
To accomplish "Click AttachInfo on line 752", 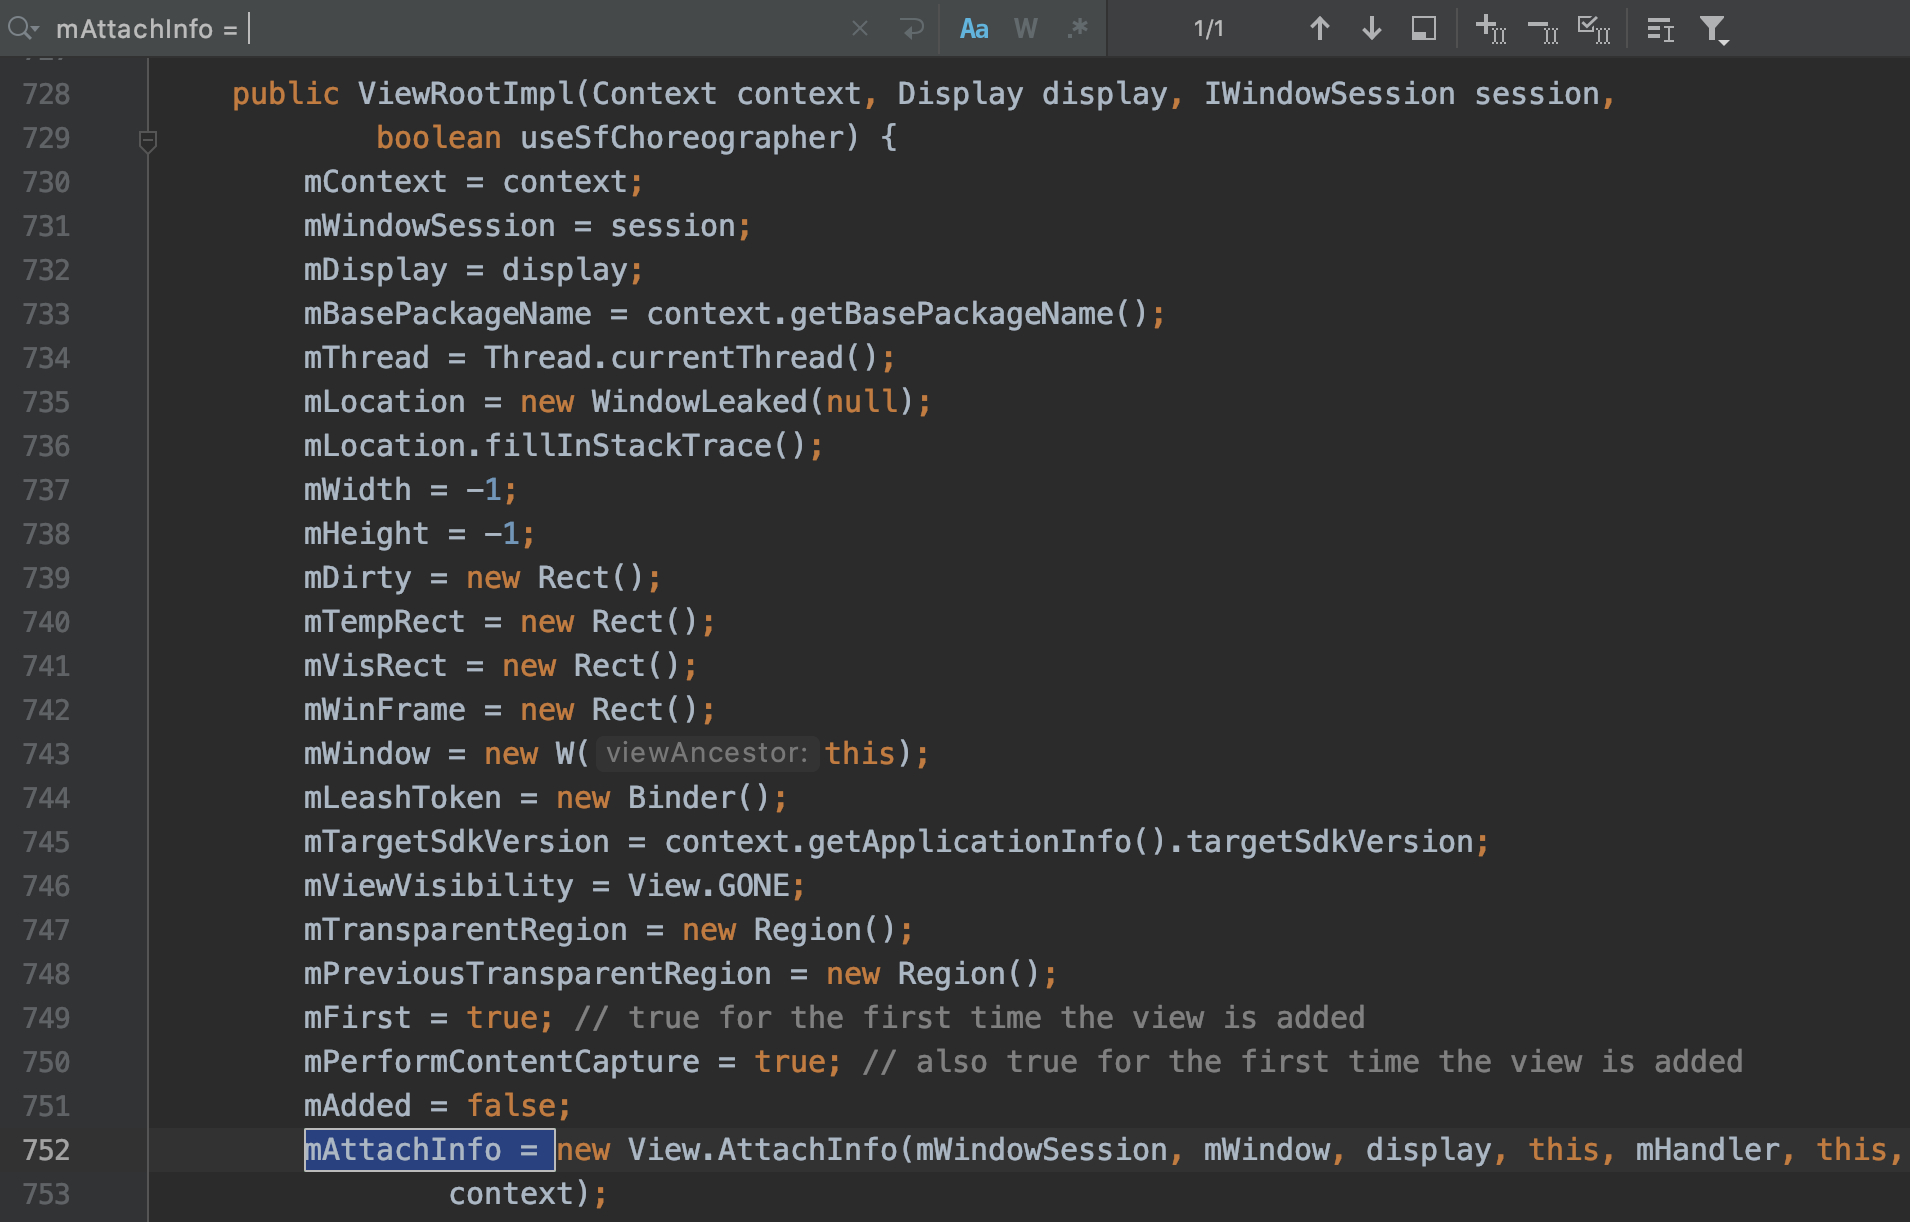I will (x=808, y=1150).
